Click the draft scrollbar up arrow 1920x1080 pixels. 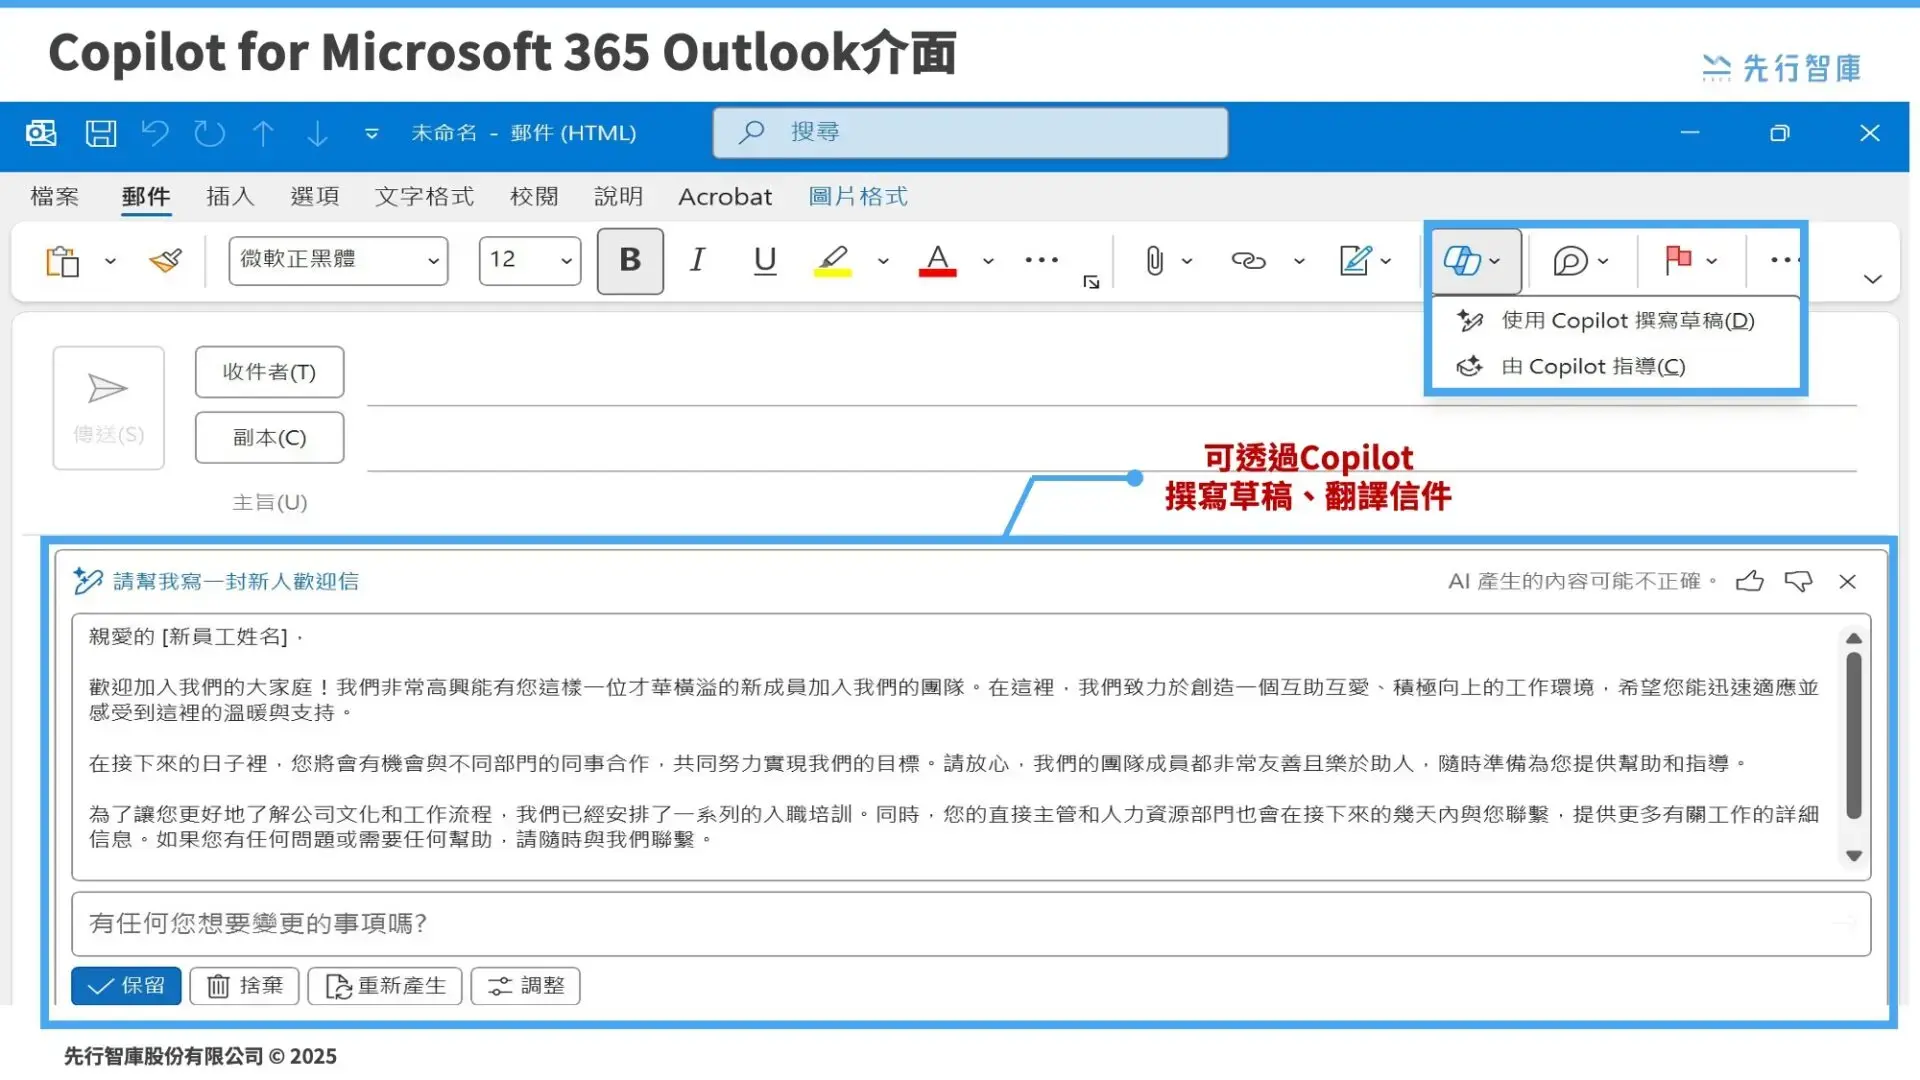1854,638
